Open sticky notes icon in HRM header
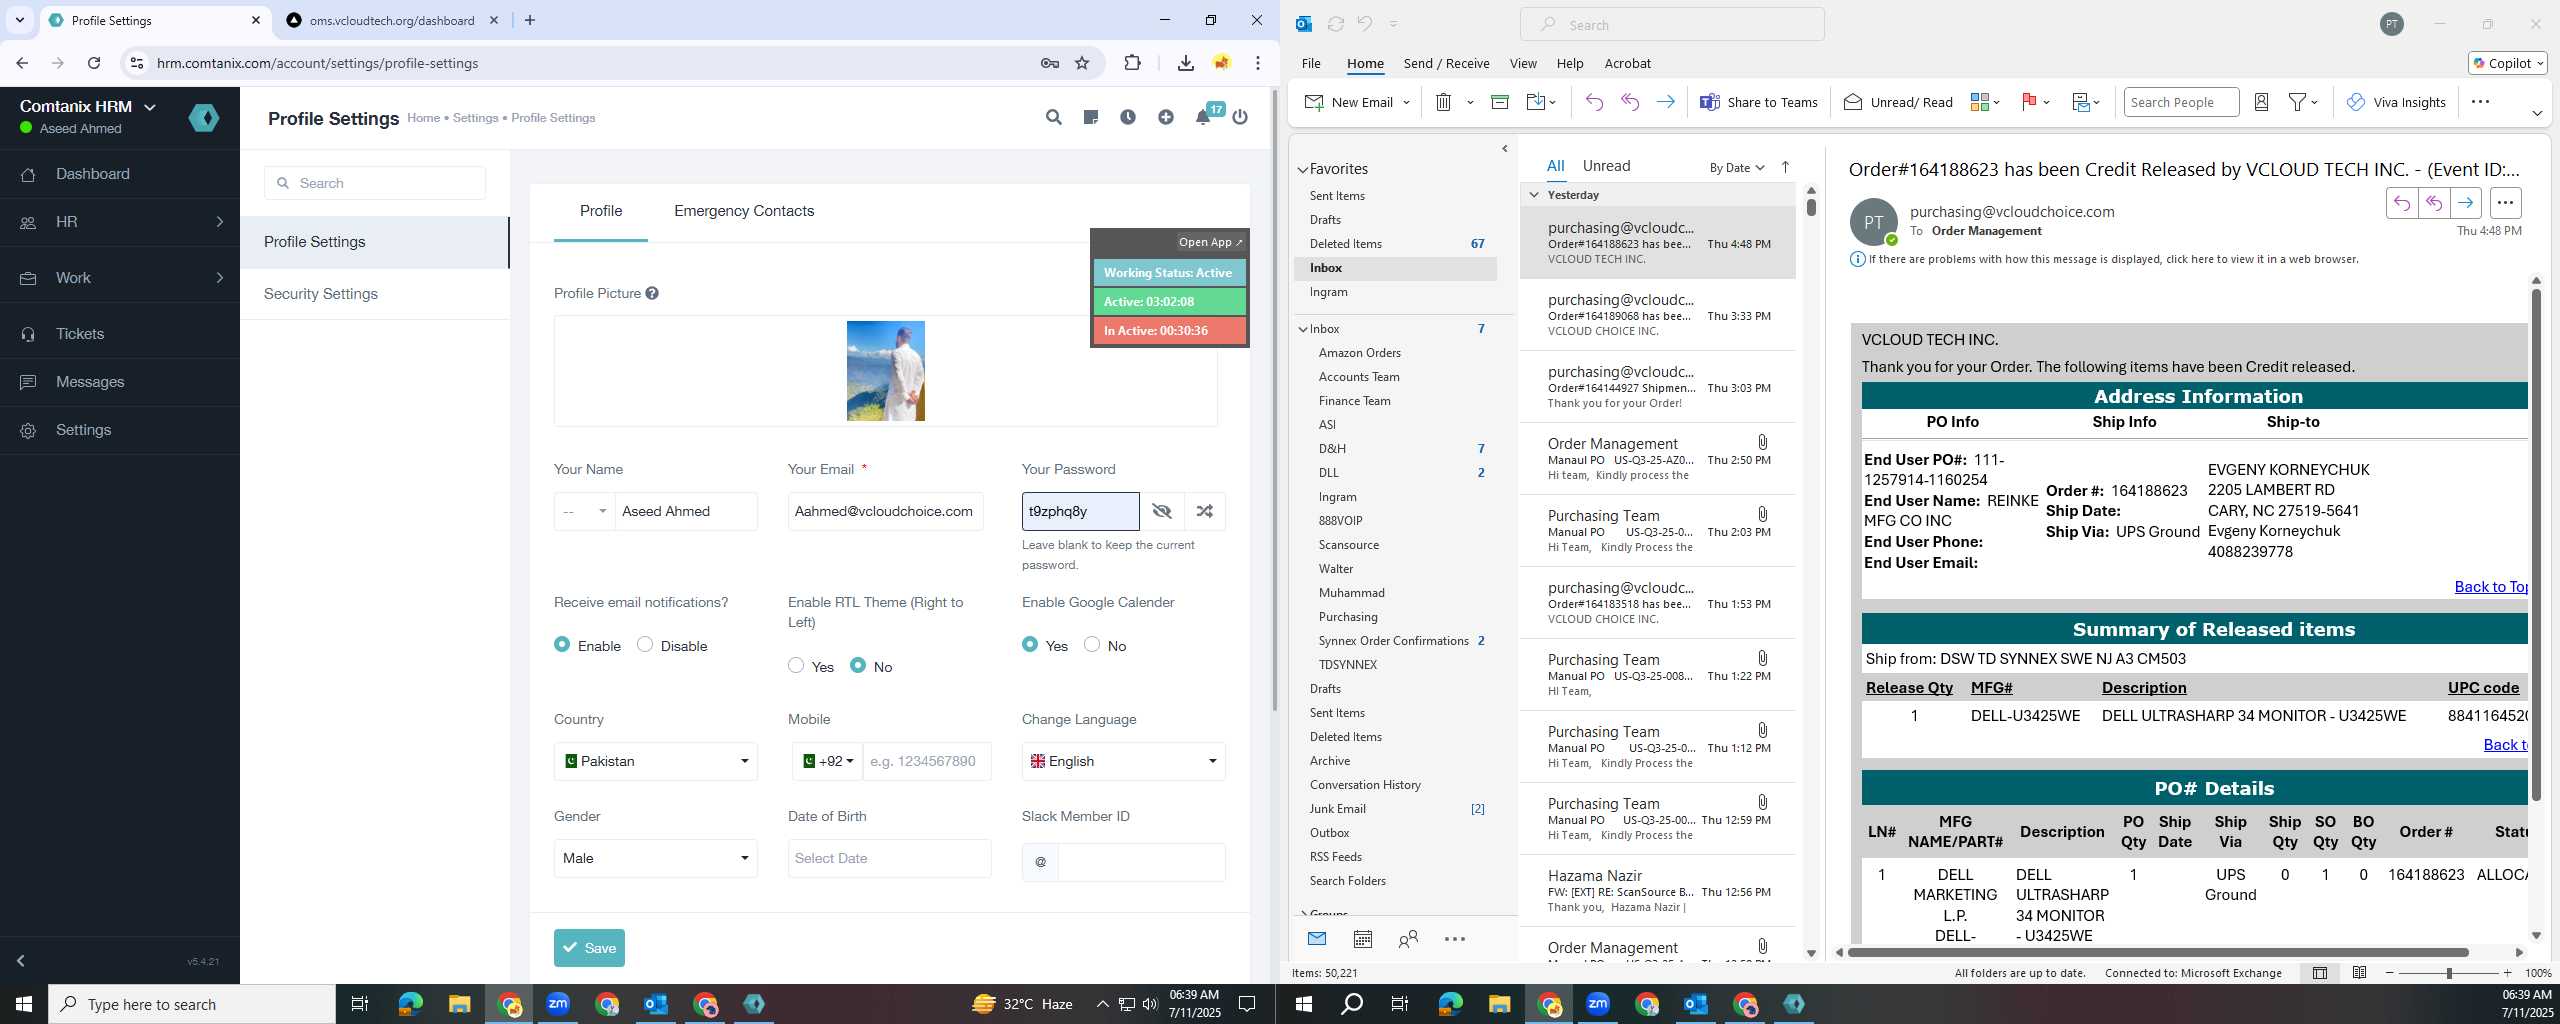This screenshot has width=2560, height=1024. 1091,118
